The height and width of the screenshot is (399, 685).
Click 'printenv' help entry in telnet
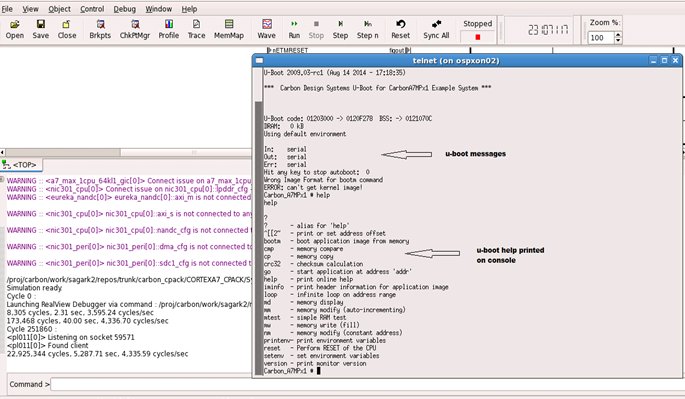325,340
